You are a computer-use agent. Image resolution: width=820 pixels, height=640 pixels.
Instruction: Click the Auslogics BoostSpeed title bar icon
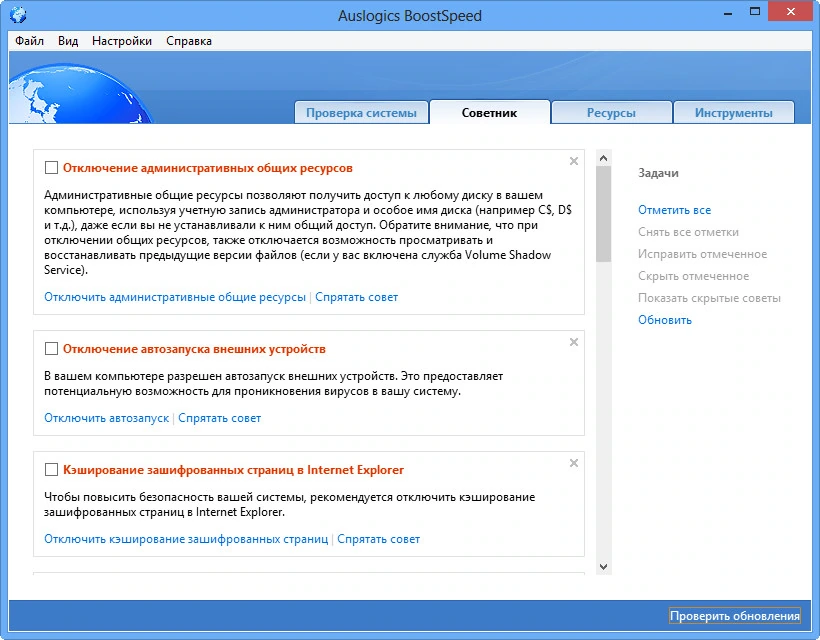coord(18,15)
